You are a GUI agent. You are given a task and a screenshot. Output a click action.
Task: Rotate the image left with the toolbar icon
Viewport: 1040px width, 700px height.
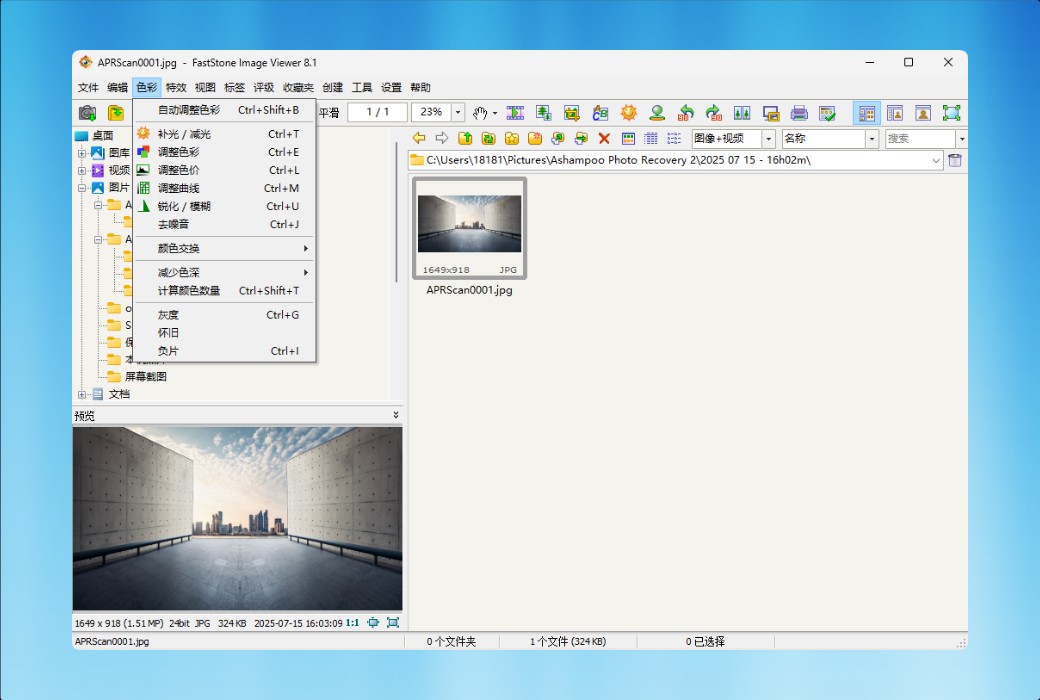click(x=686, y=113)
